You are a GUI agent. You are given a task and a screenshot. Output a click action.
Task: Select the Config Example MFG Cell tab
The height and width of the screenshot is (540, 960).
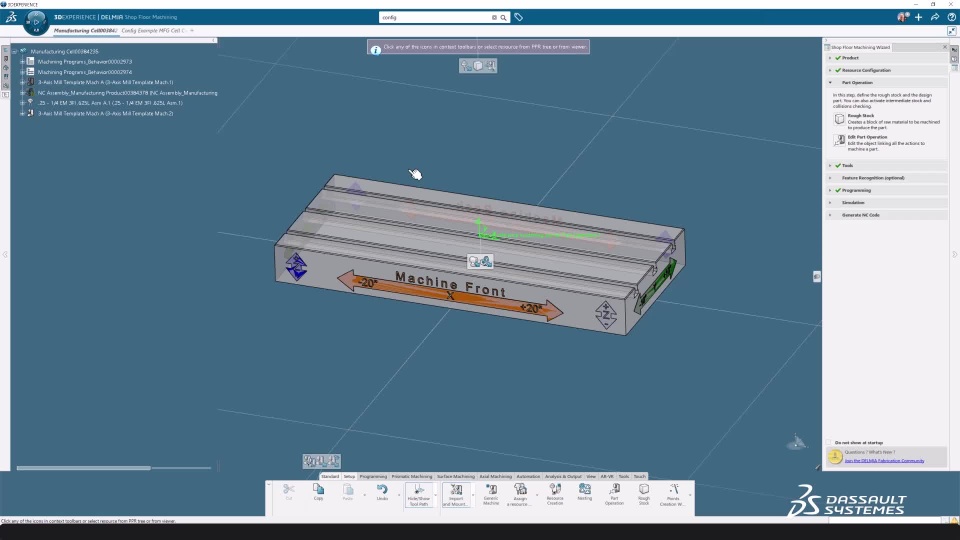pyautogui.click(x=154, y=31)
